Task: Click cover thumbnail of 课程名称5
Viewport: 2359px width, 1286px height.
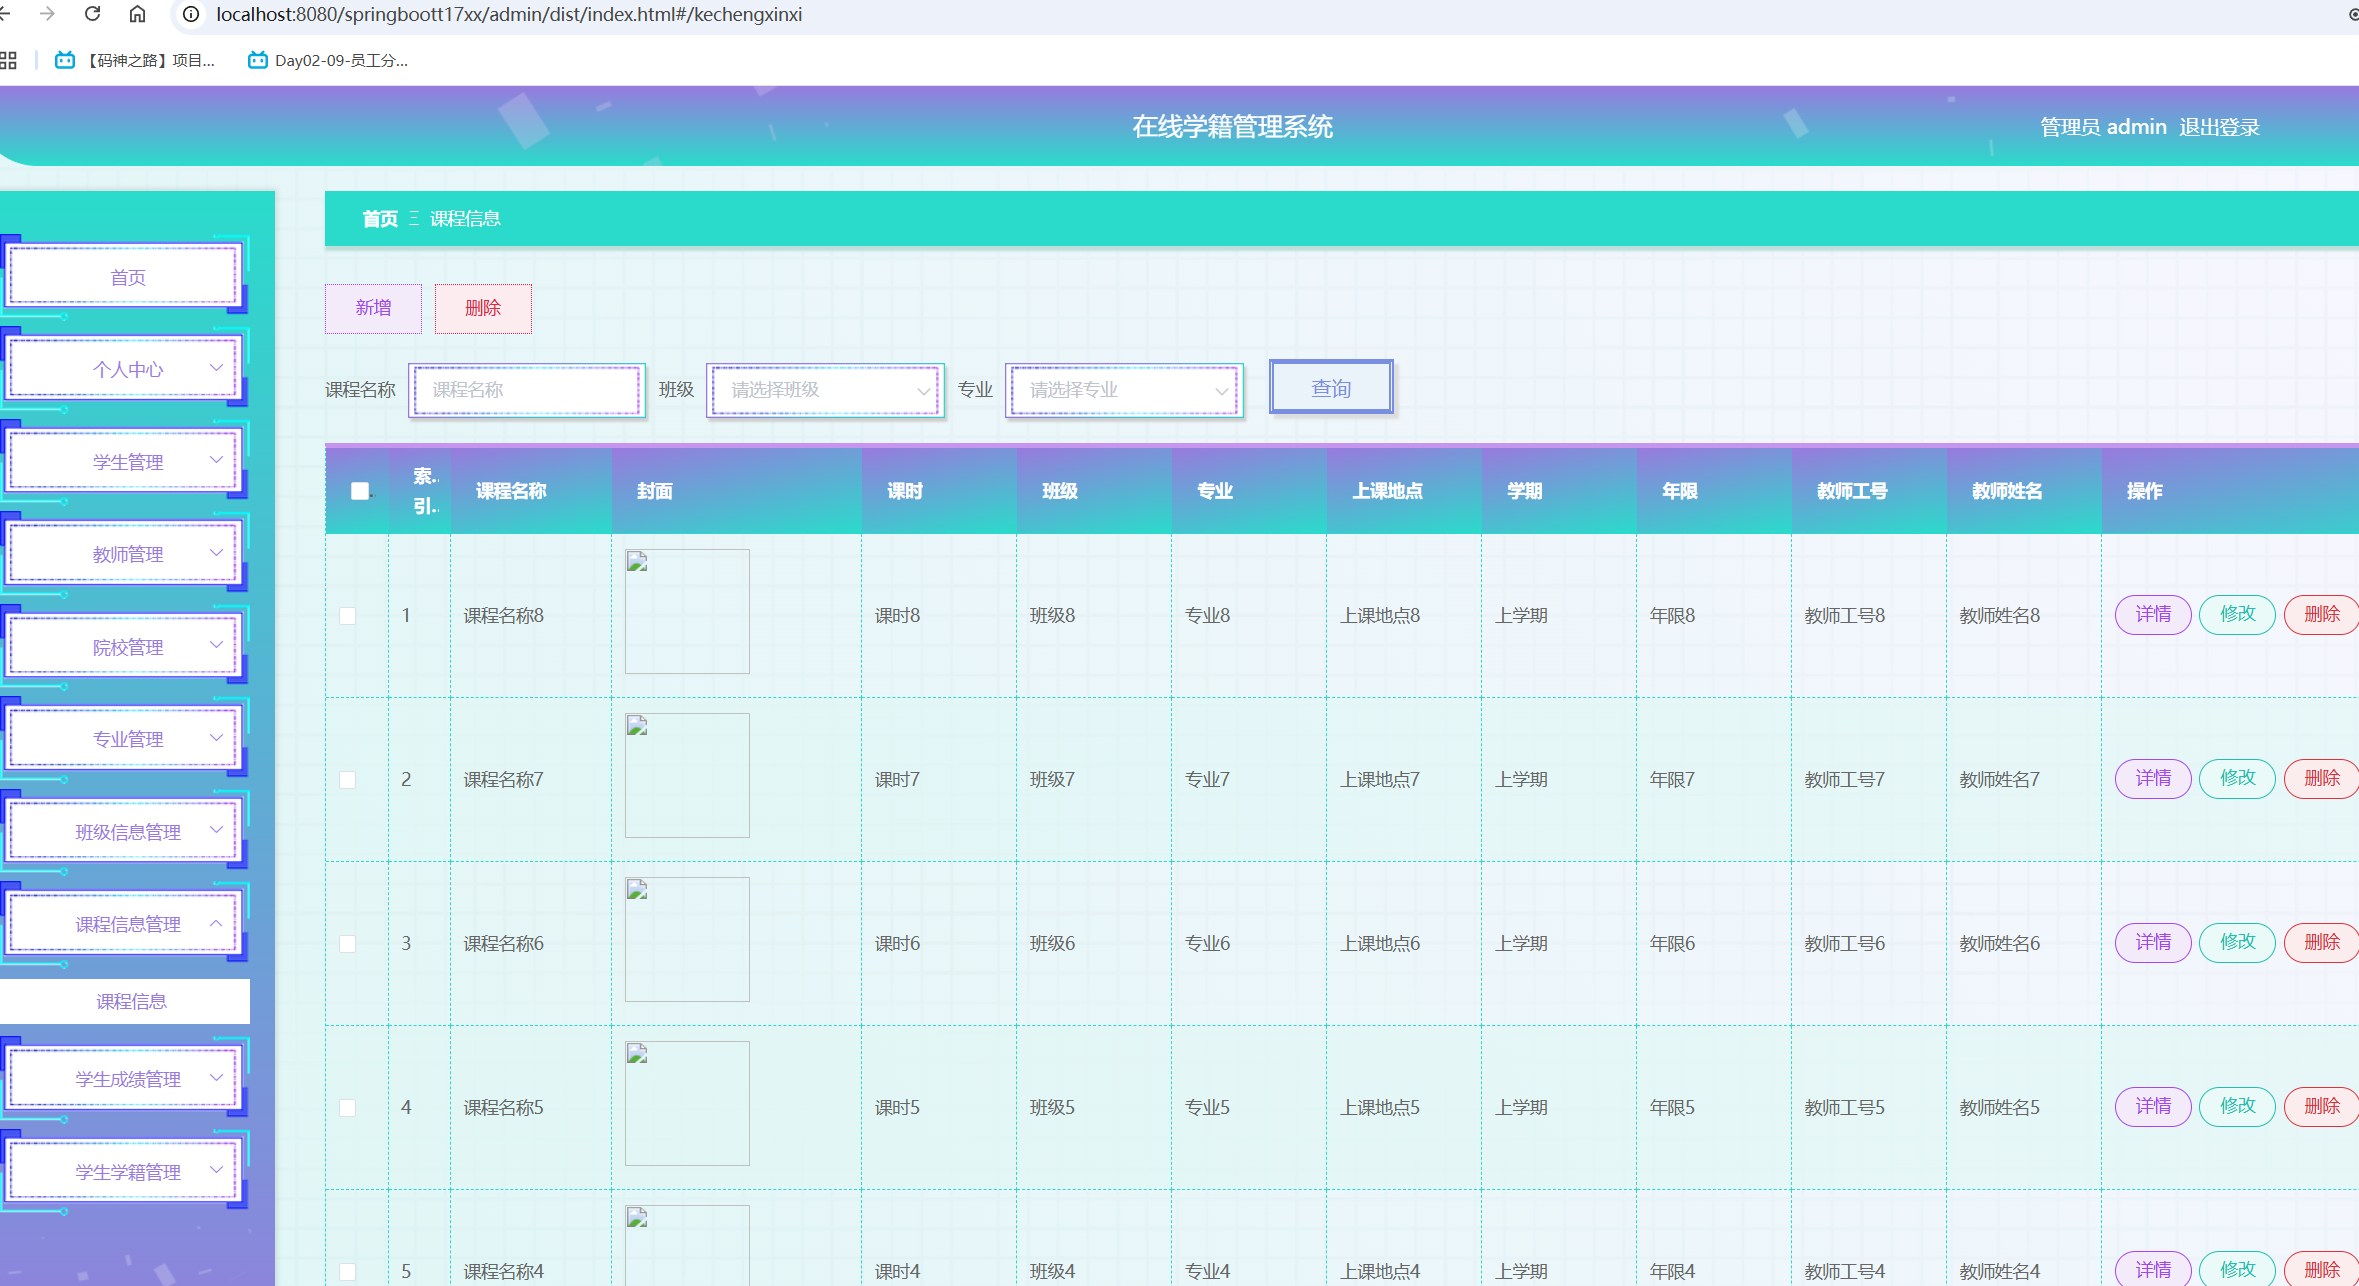Action: [x=687, y=1103]
